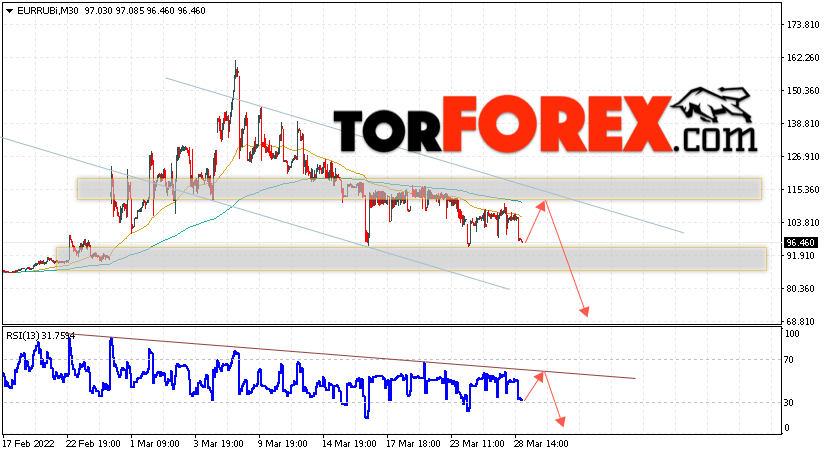Select price scale value 91.910
Viewport: 827px width, 455px height.
pyautogui.click(x=800, y=256)
